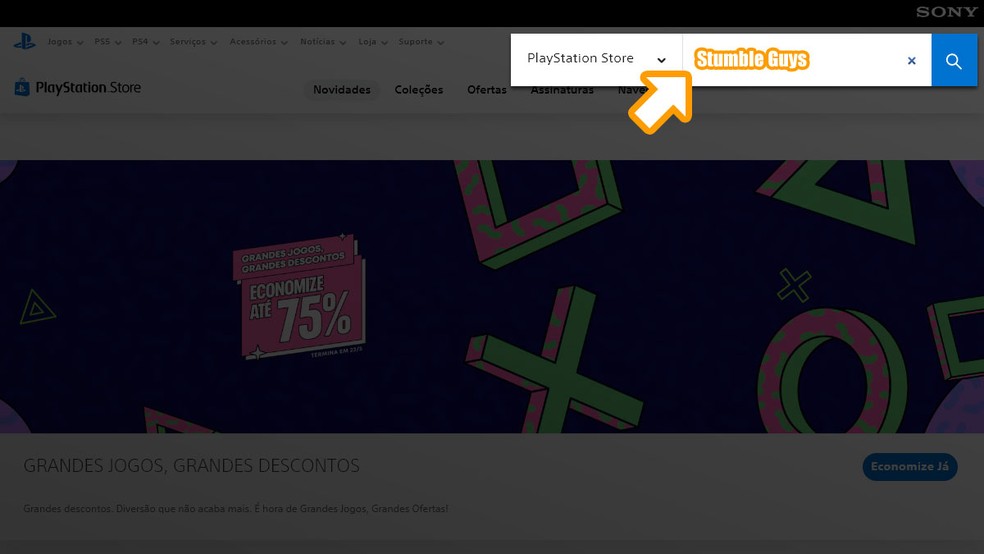Open the Economize até 75% promo banner
This screenshot has width=984, height=554.
298,297
